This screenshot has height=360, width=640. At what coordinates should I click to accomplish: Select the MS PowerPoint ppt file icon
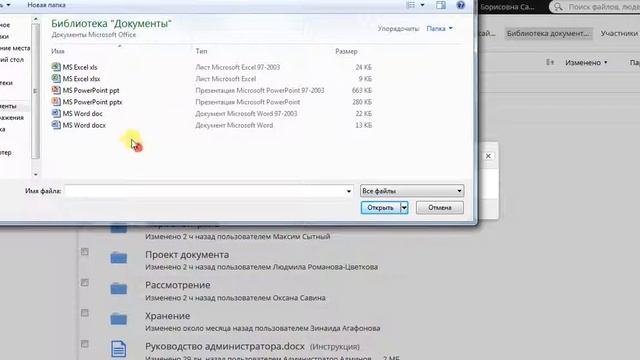pyautogui.click(x=56, y=90)
